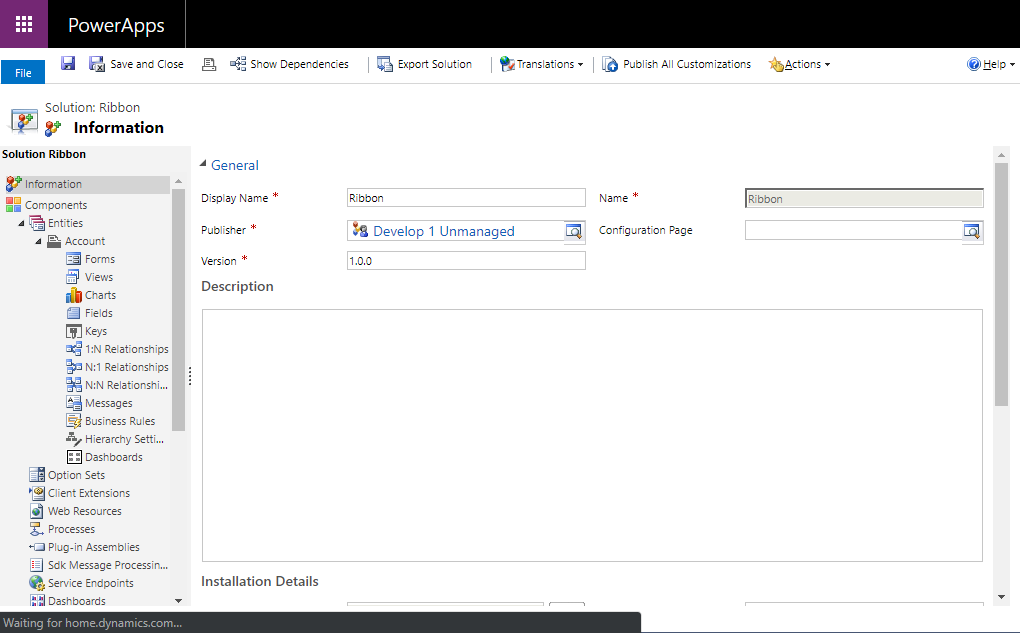Viewport: 1020px width, 633px height.
Task: Click the Service Endpoints globe icon
Action: pyautogui.click(x=37, y=583)
